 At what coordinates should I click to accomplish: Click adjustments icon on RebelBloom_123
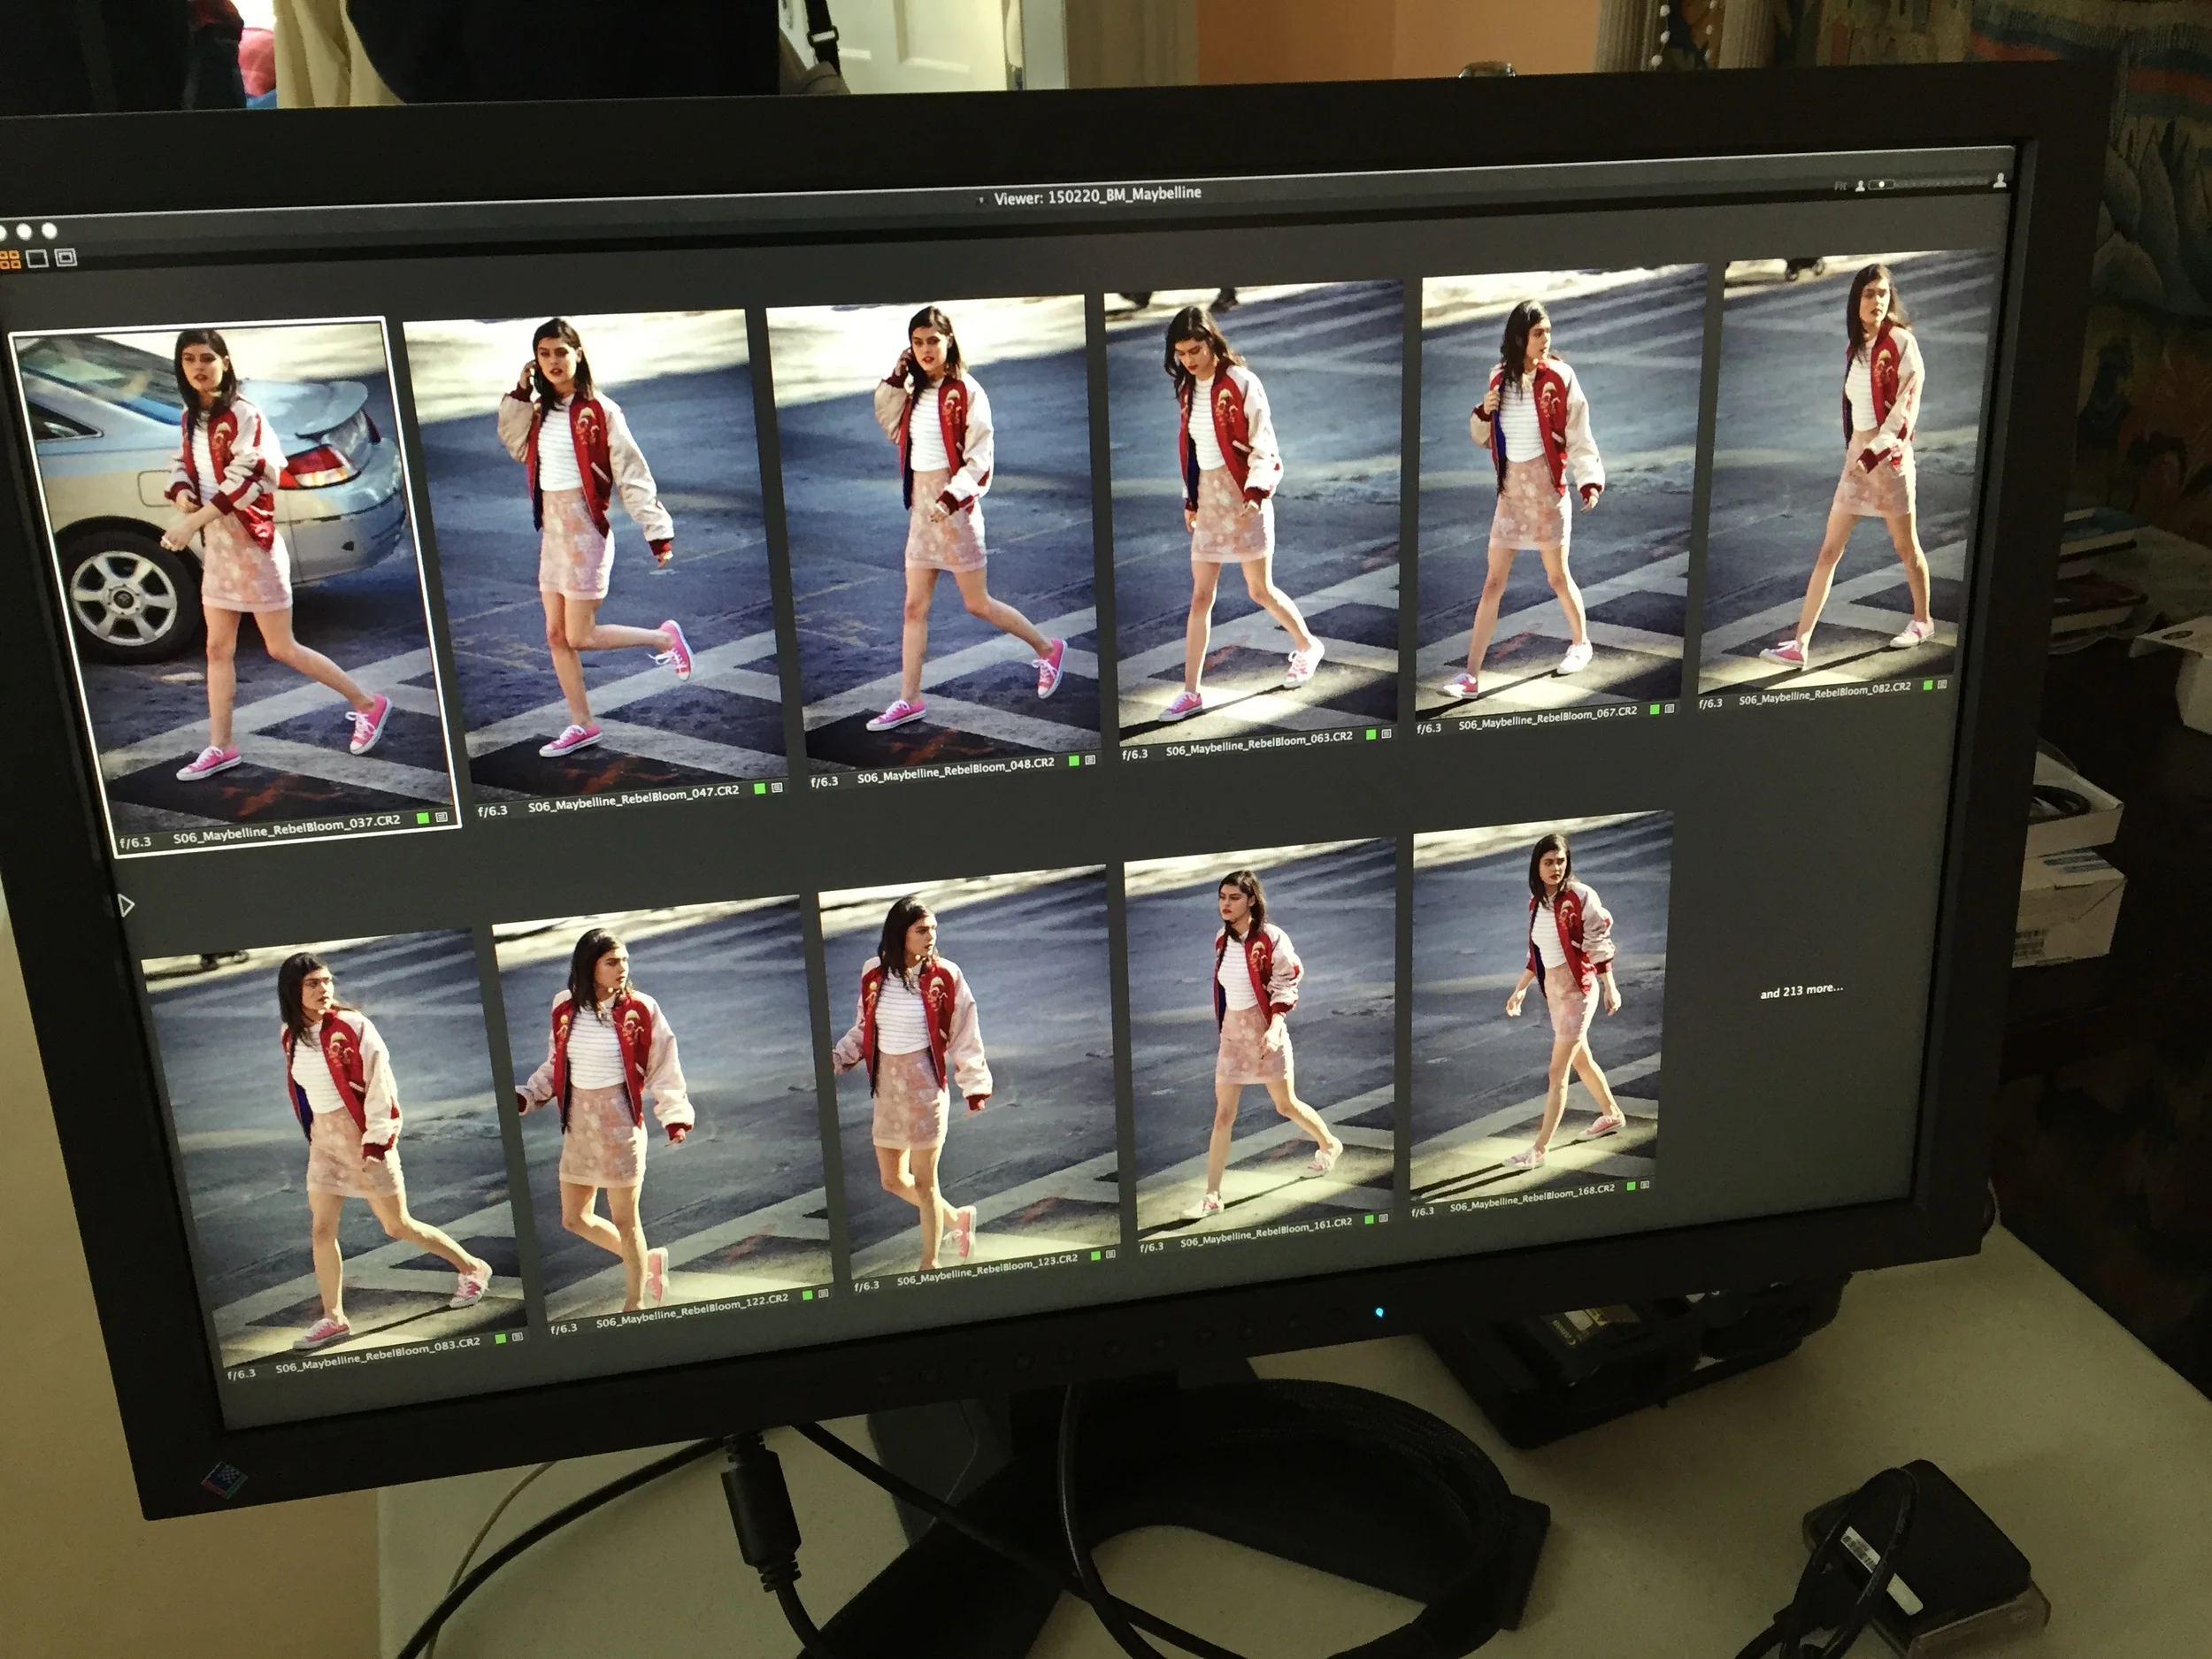tap(1111, 1254)
